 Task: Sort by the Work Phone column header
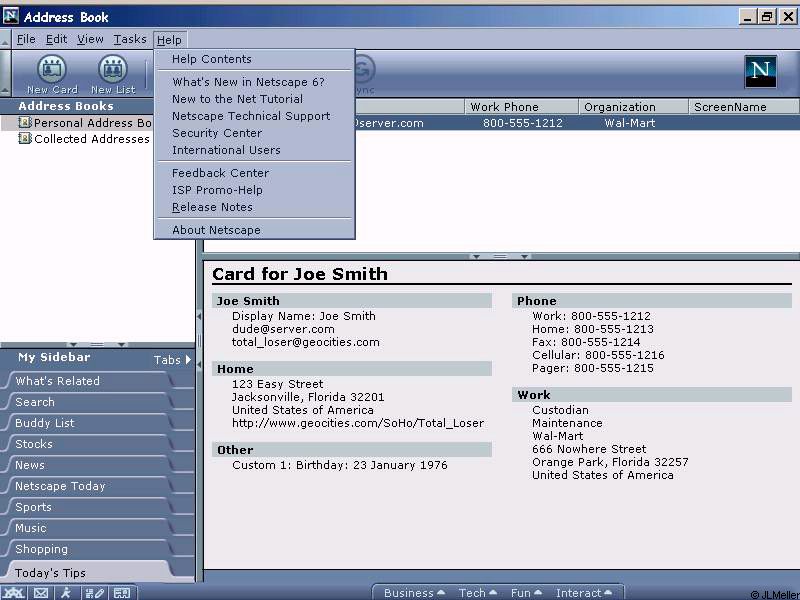point(521,107)
